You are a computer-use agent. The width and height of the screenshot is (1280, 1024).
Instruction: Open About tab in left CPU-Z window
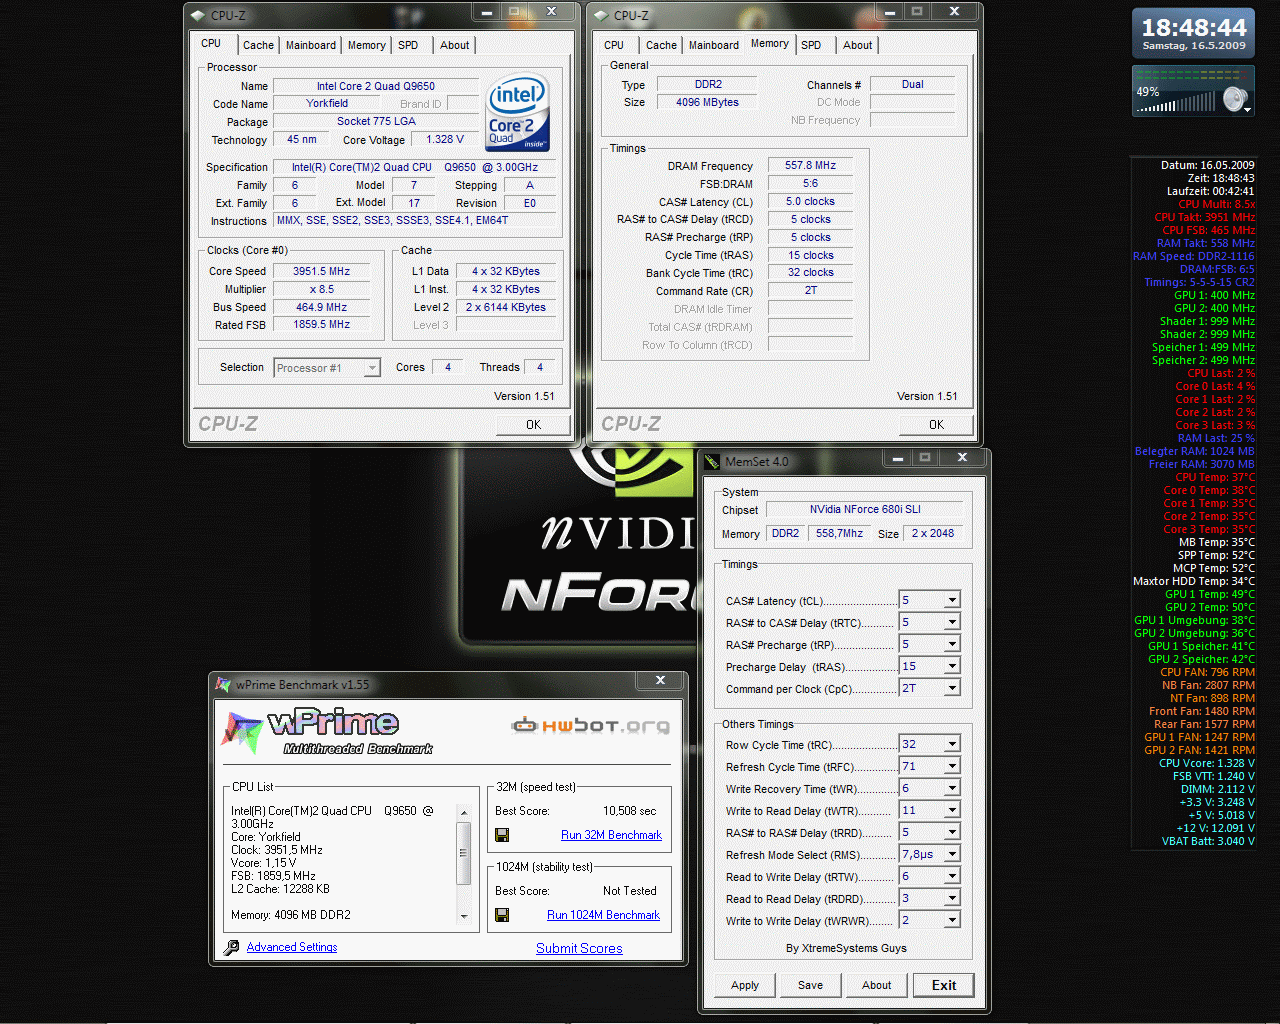coord(454,45)
